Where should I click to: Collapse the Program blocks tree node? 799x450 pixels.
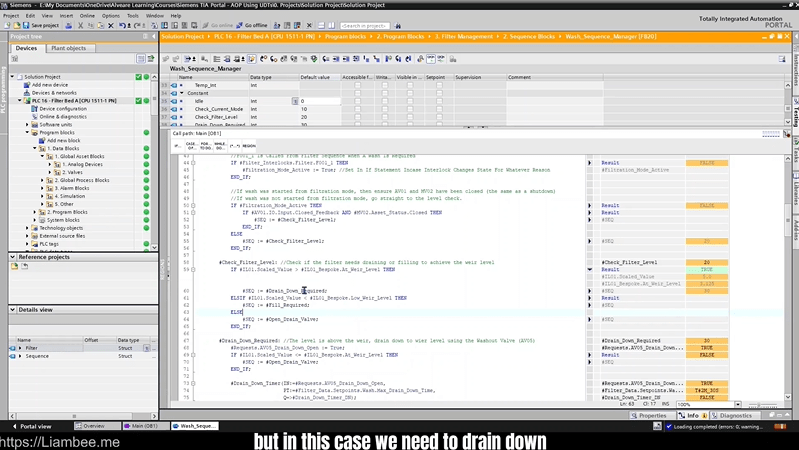(x=28, y=133)
